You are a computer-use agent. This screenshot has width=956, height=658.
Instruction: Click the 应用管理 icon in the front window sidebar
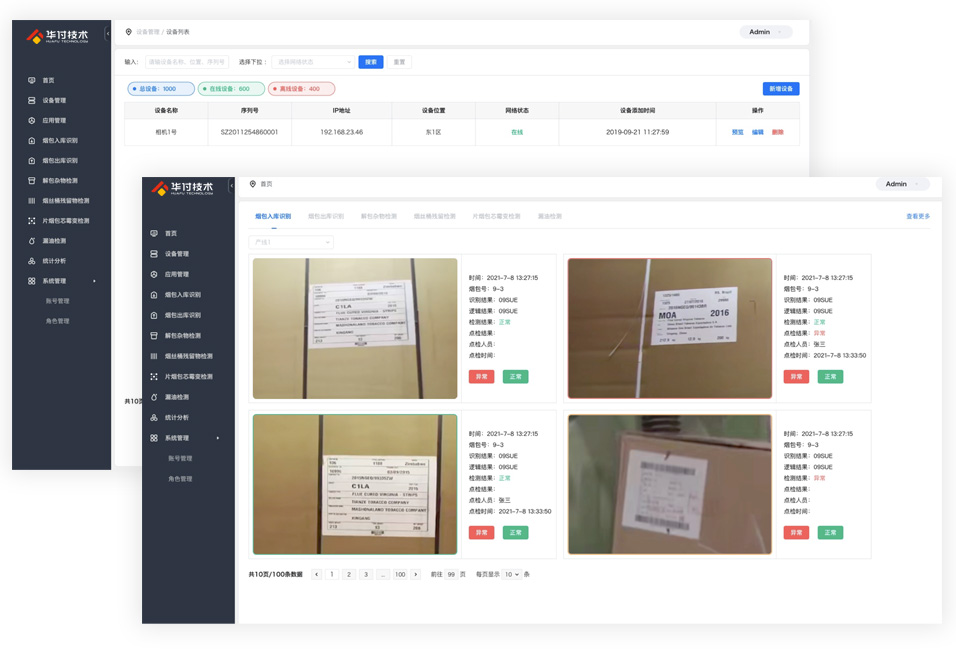tap(154, 274)
